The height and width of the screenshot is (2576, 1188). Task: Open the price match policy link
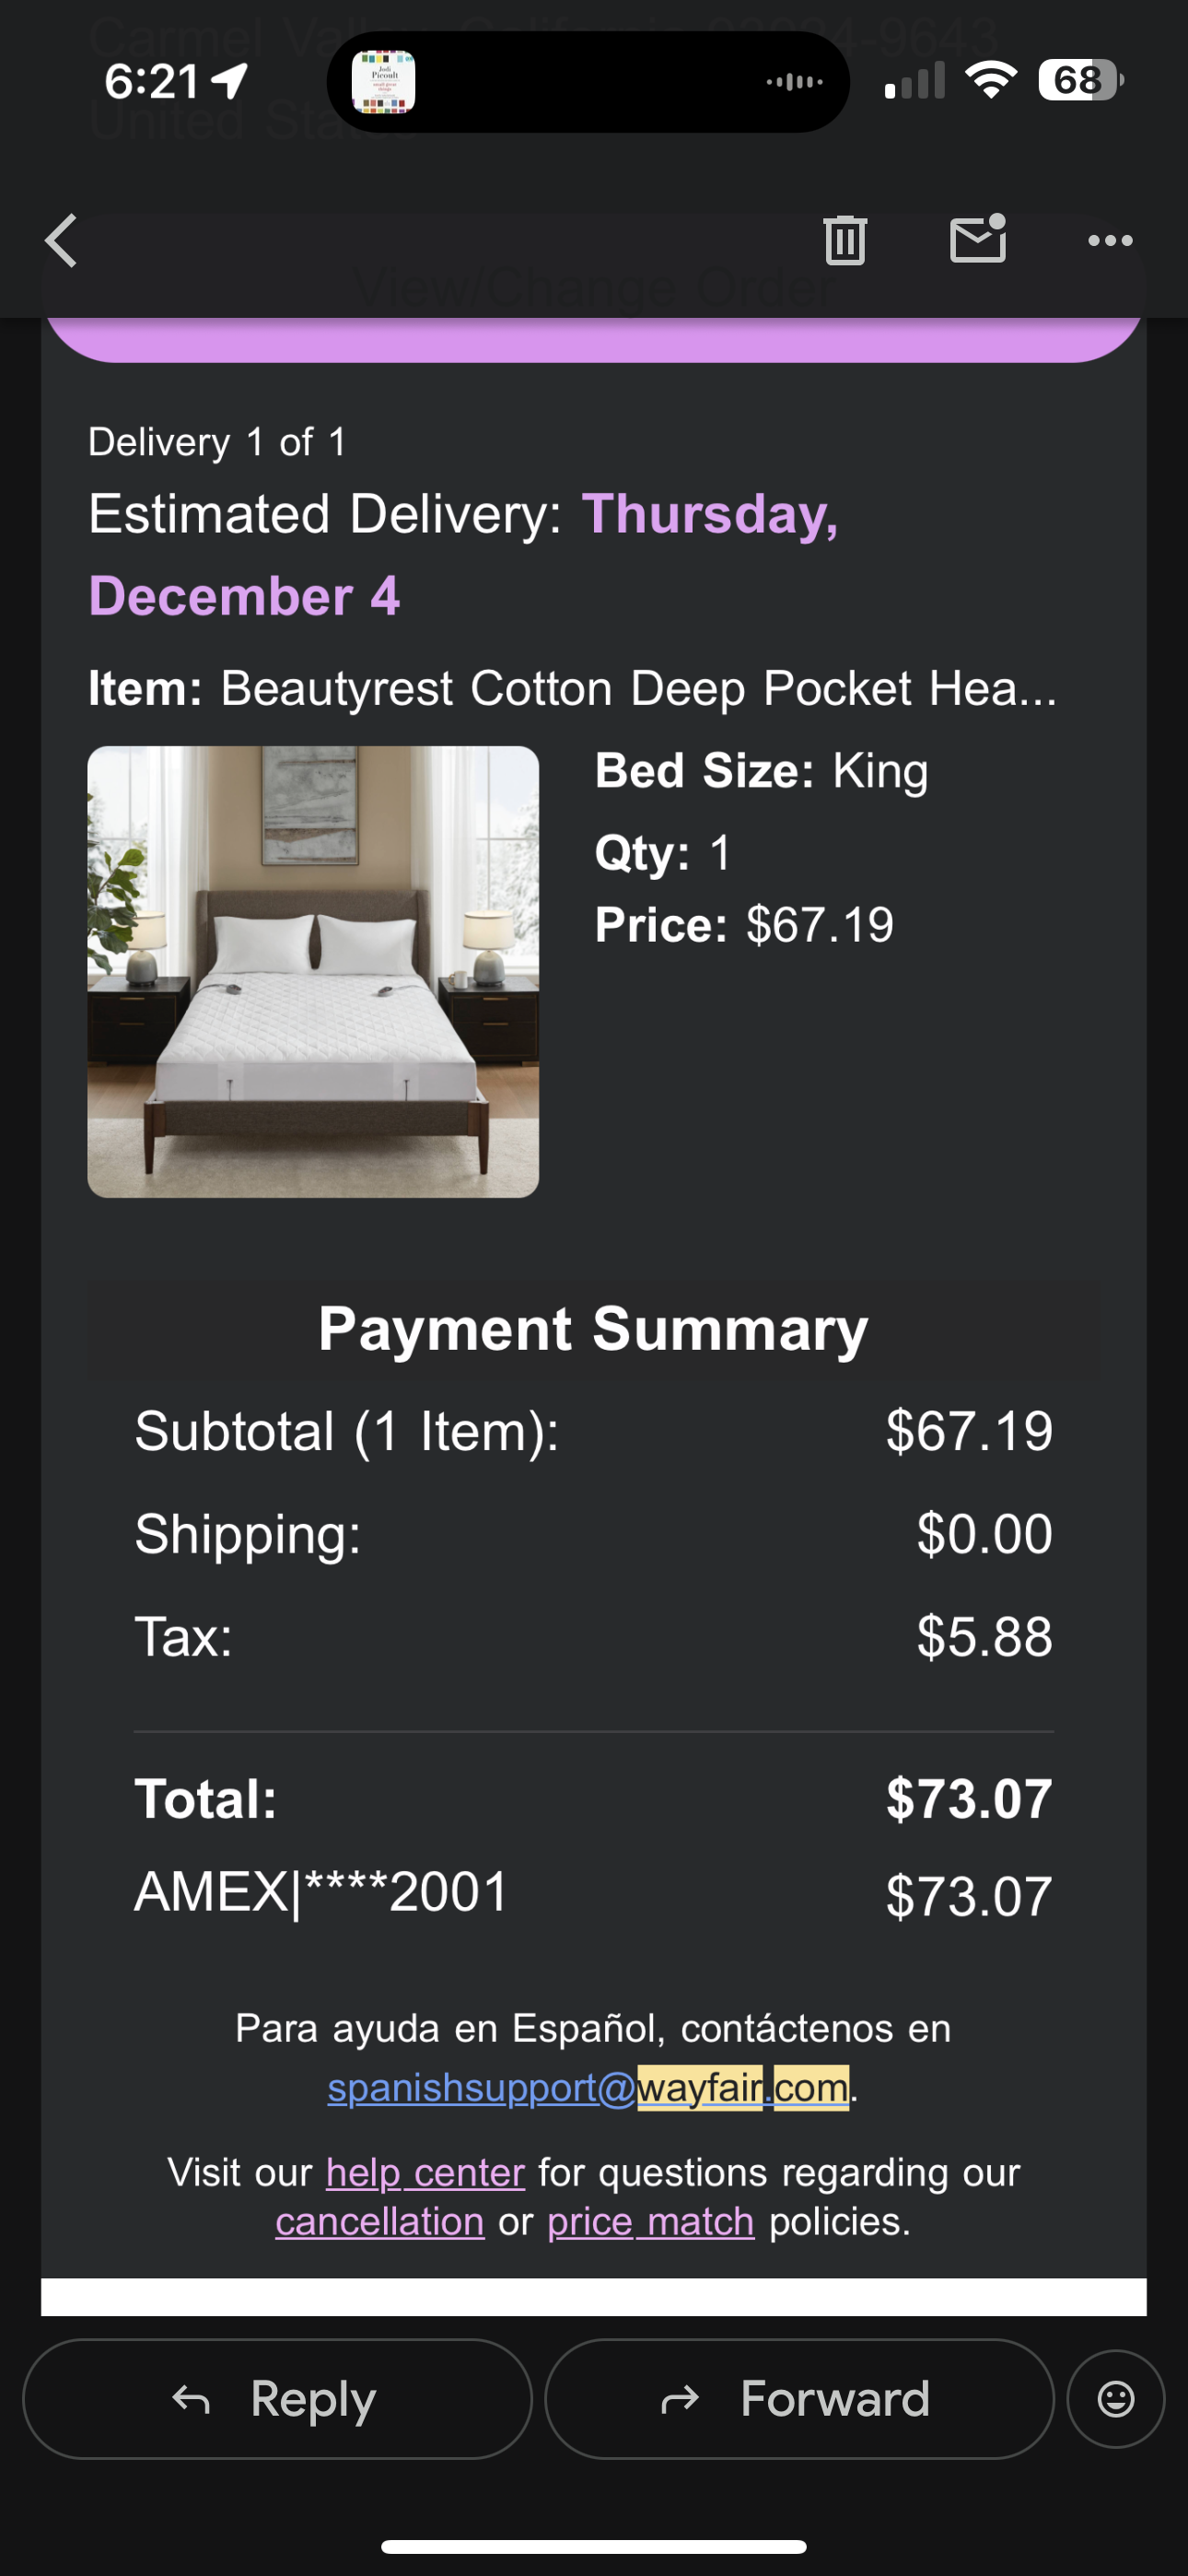pyautogui.click(x=651, y=2221)
